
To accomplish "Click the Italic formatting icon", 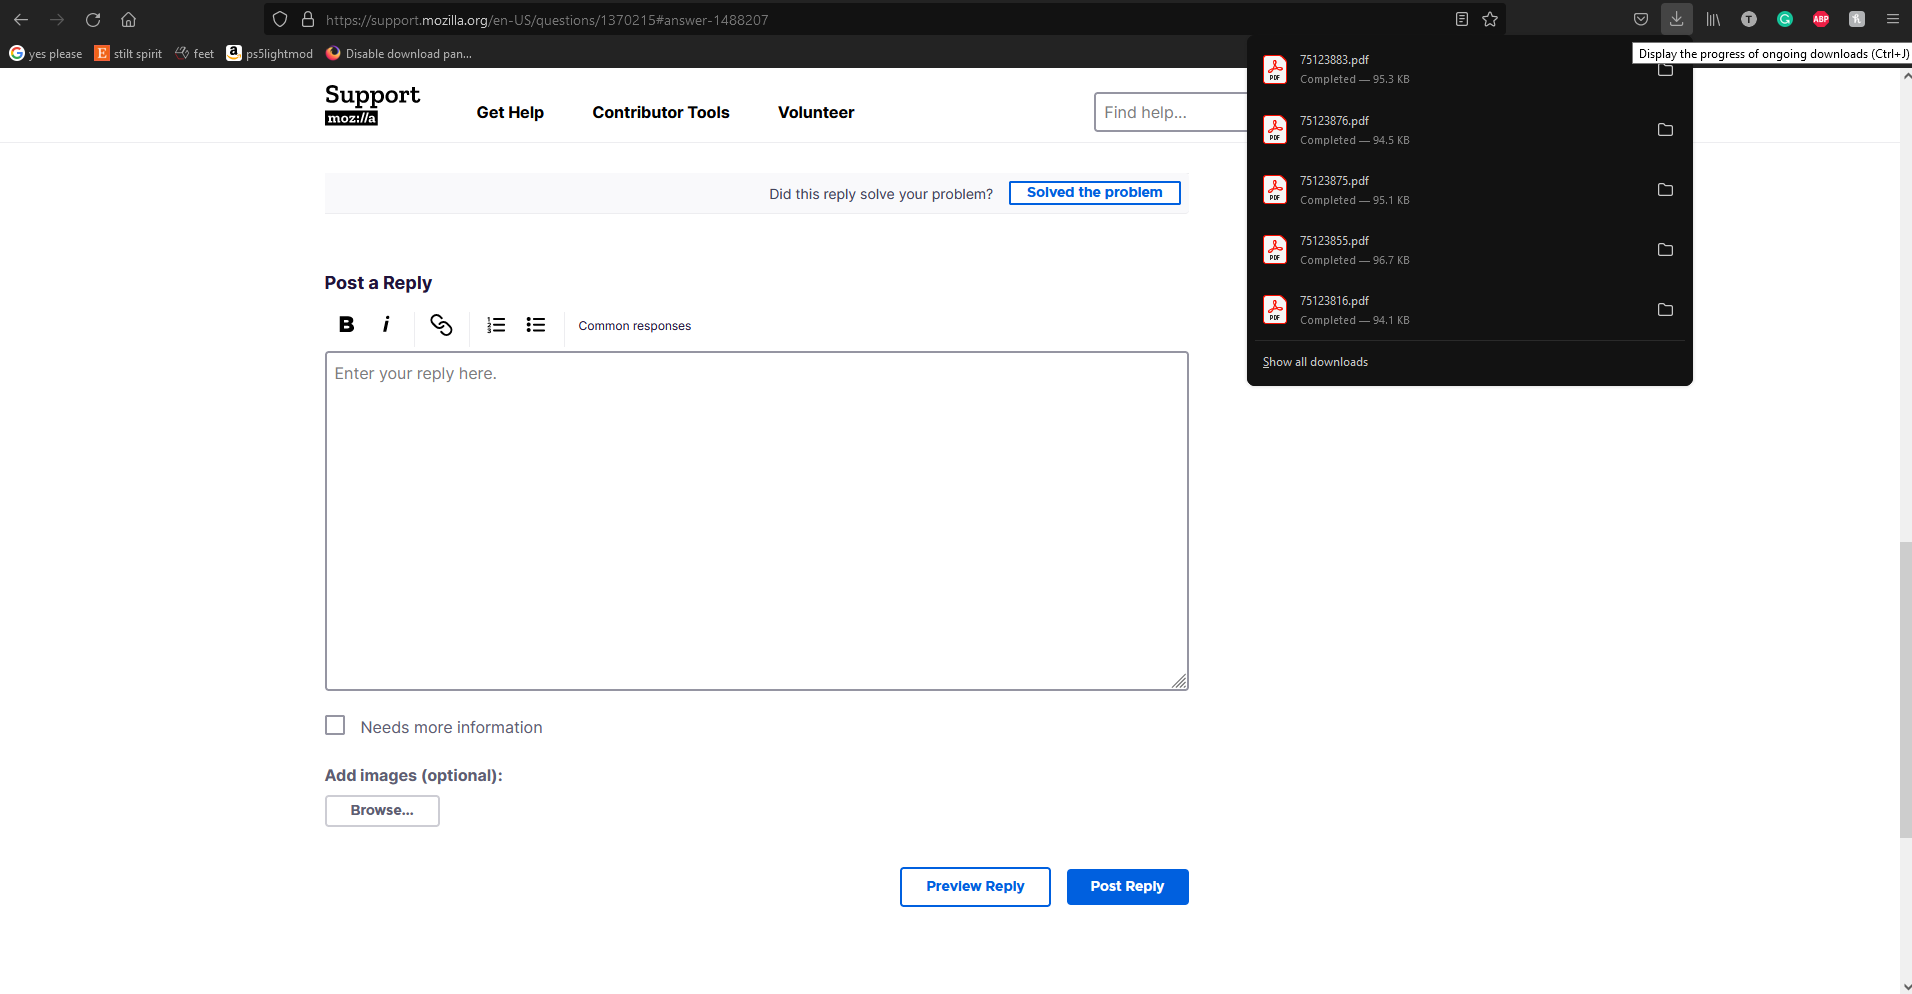I will click(x=386, y=324).
